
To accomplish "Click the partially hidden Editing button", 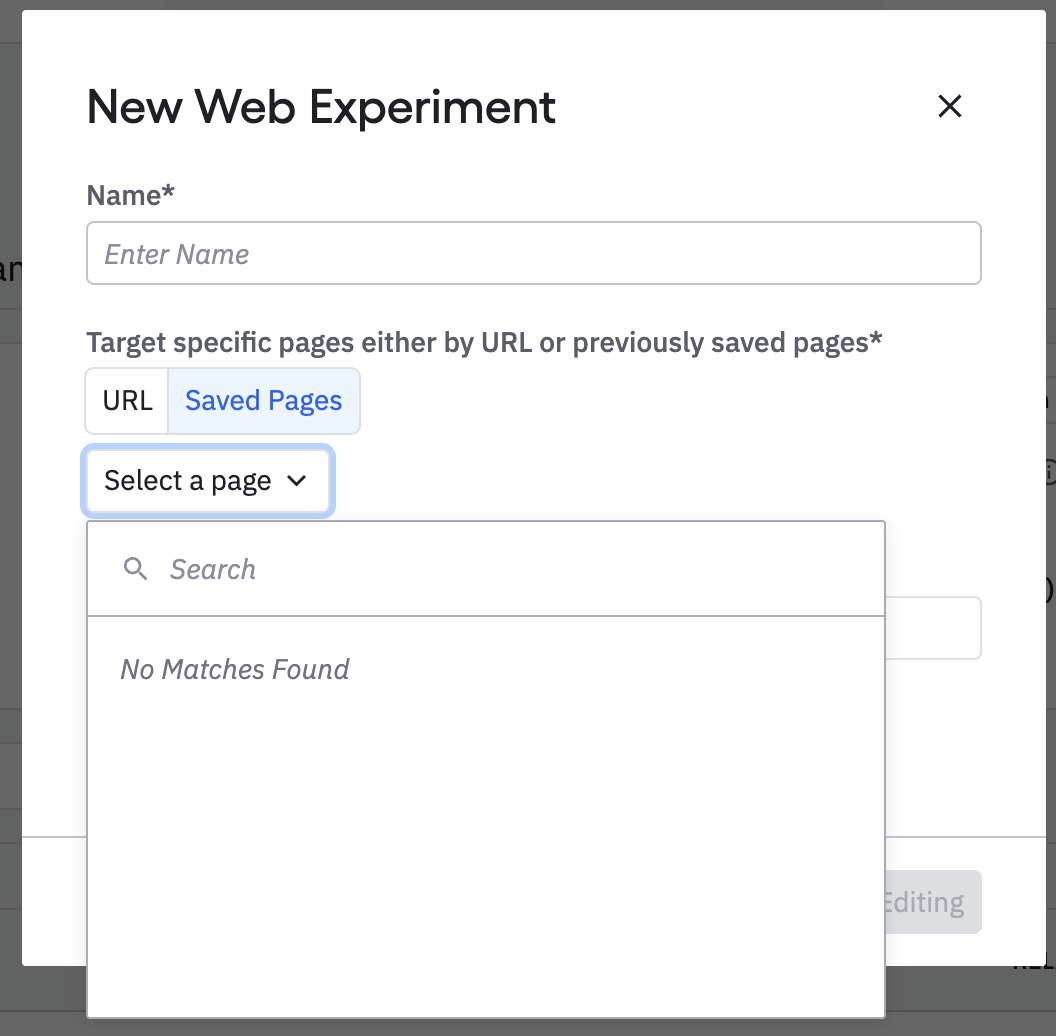I will point(933,902).
